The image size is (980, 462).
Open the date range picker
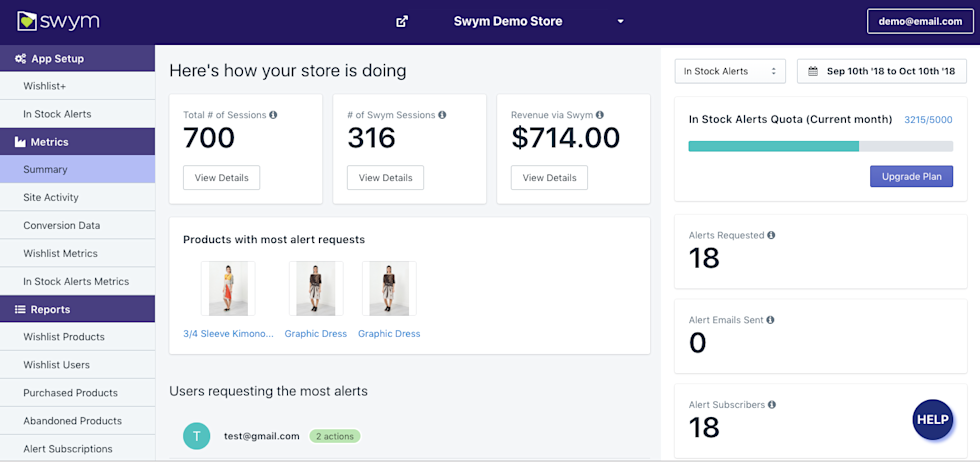[882, 71]
